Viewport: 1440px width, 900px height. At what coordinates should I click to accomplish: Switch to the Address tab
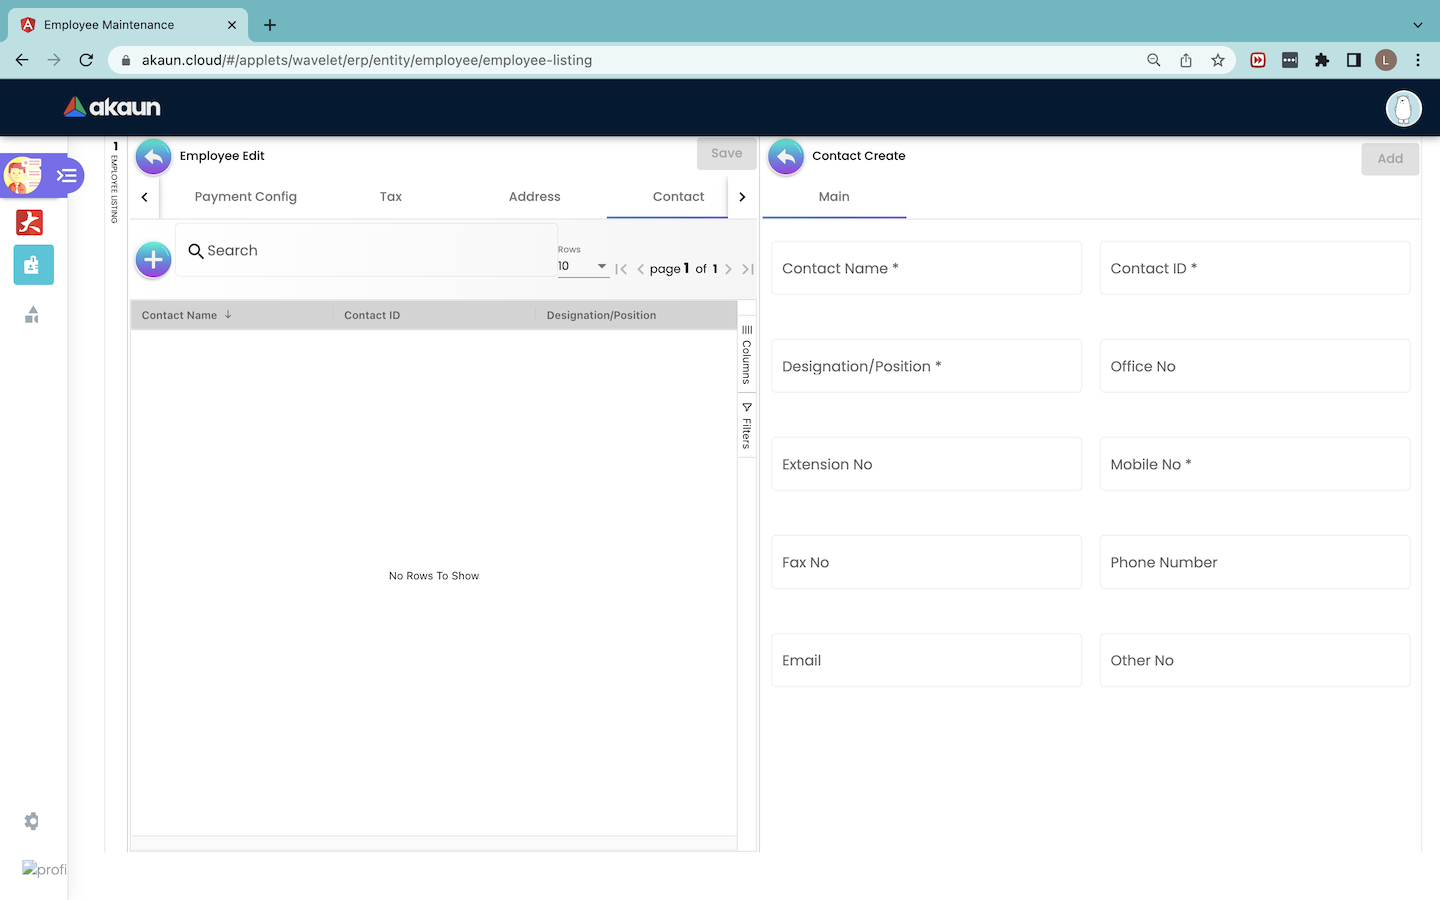click(x=534, y=197)
